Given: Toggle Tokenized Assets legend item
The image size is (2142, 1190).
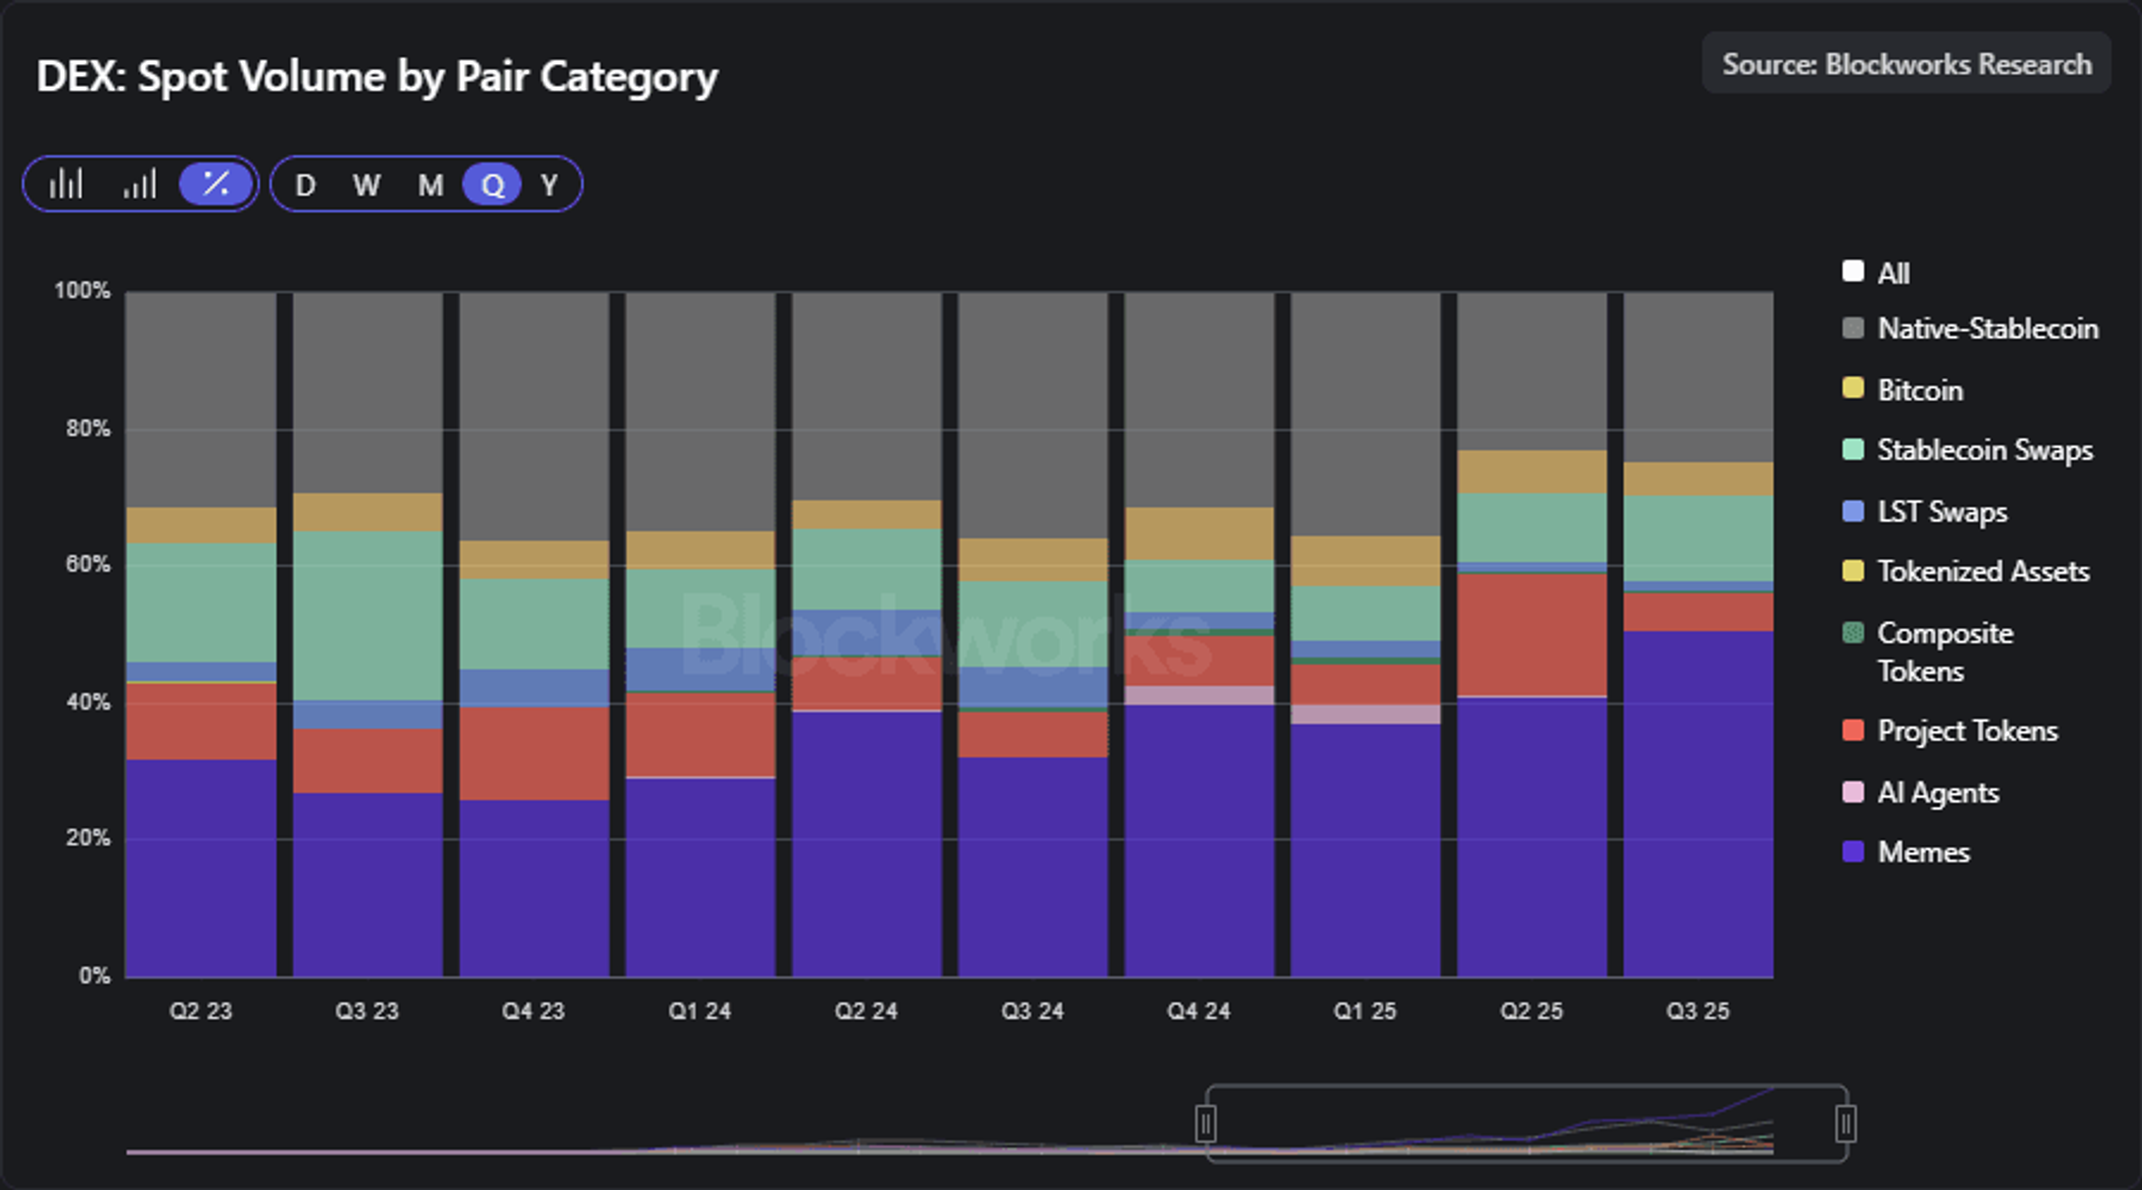Looking at the screenshot, I should click(x=1966, y=571).
